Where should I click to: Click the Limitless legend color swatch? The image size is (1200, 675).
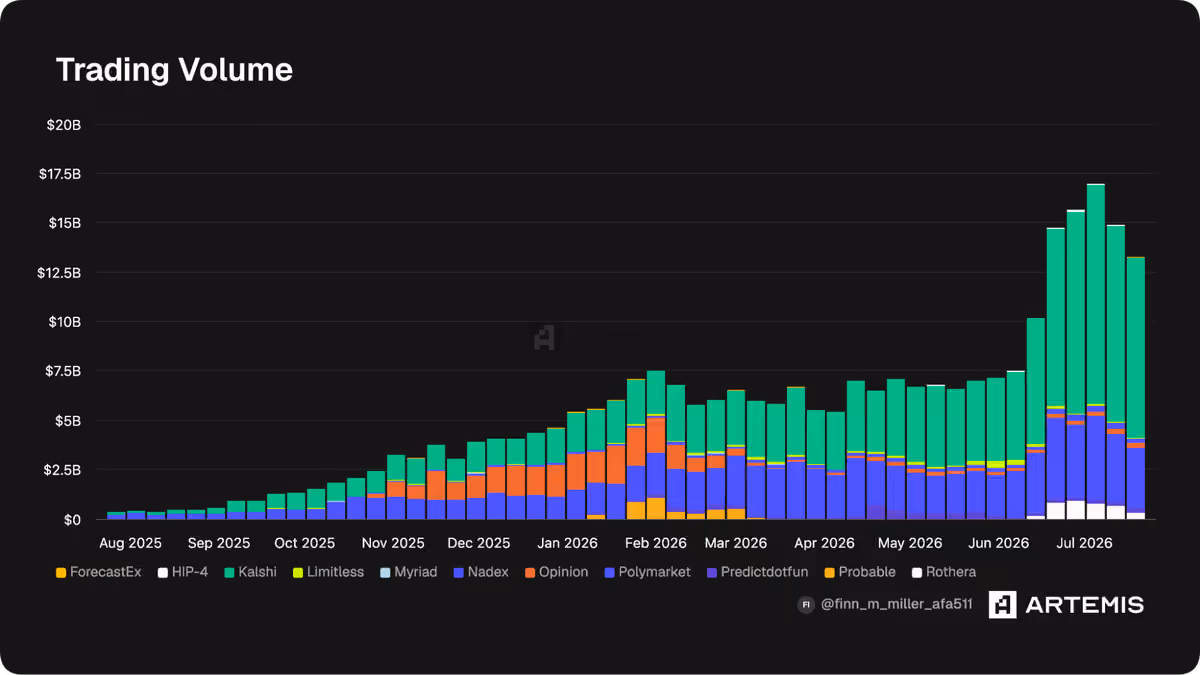tap(297, 573)
